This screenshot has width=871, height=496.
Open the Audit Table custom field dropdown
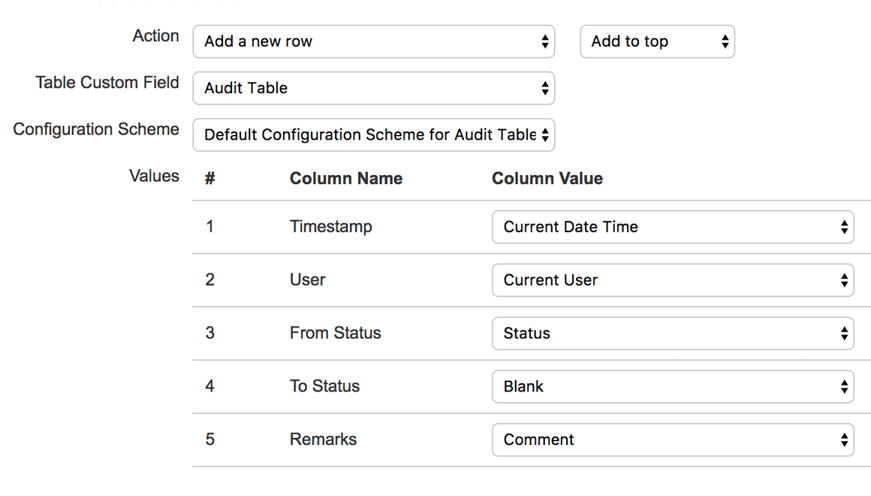click(373, 88)
